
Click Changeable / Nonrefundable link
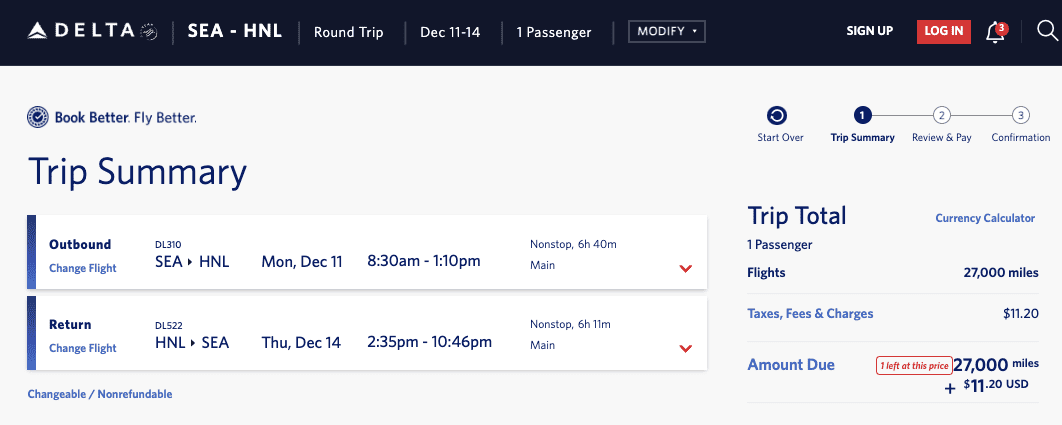[x=100, y=394]
